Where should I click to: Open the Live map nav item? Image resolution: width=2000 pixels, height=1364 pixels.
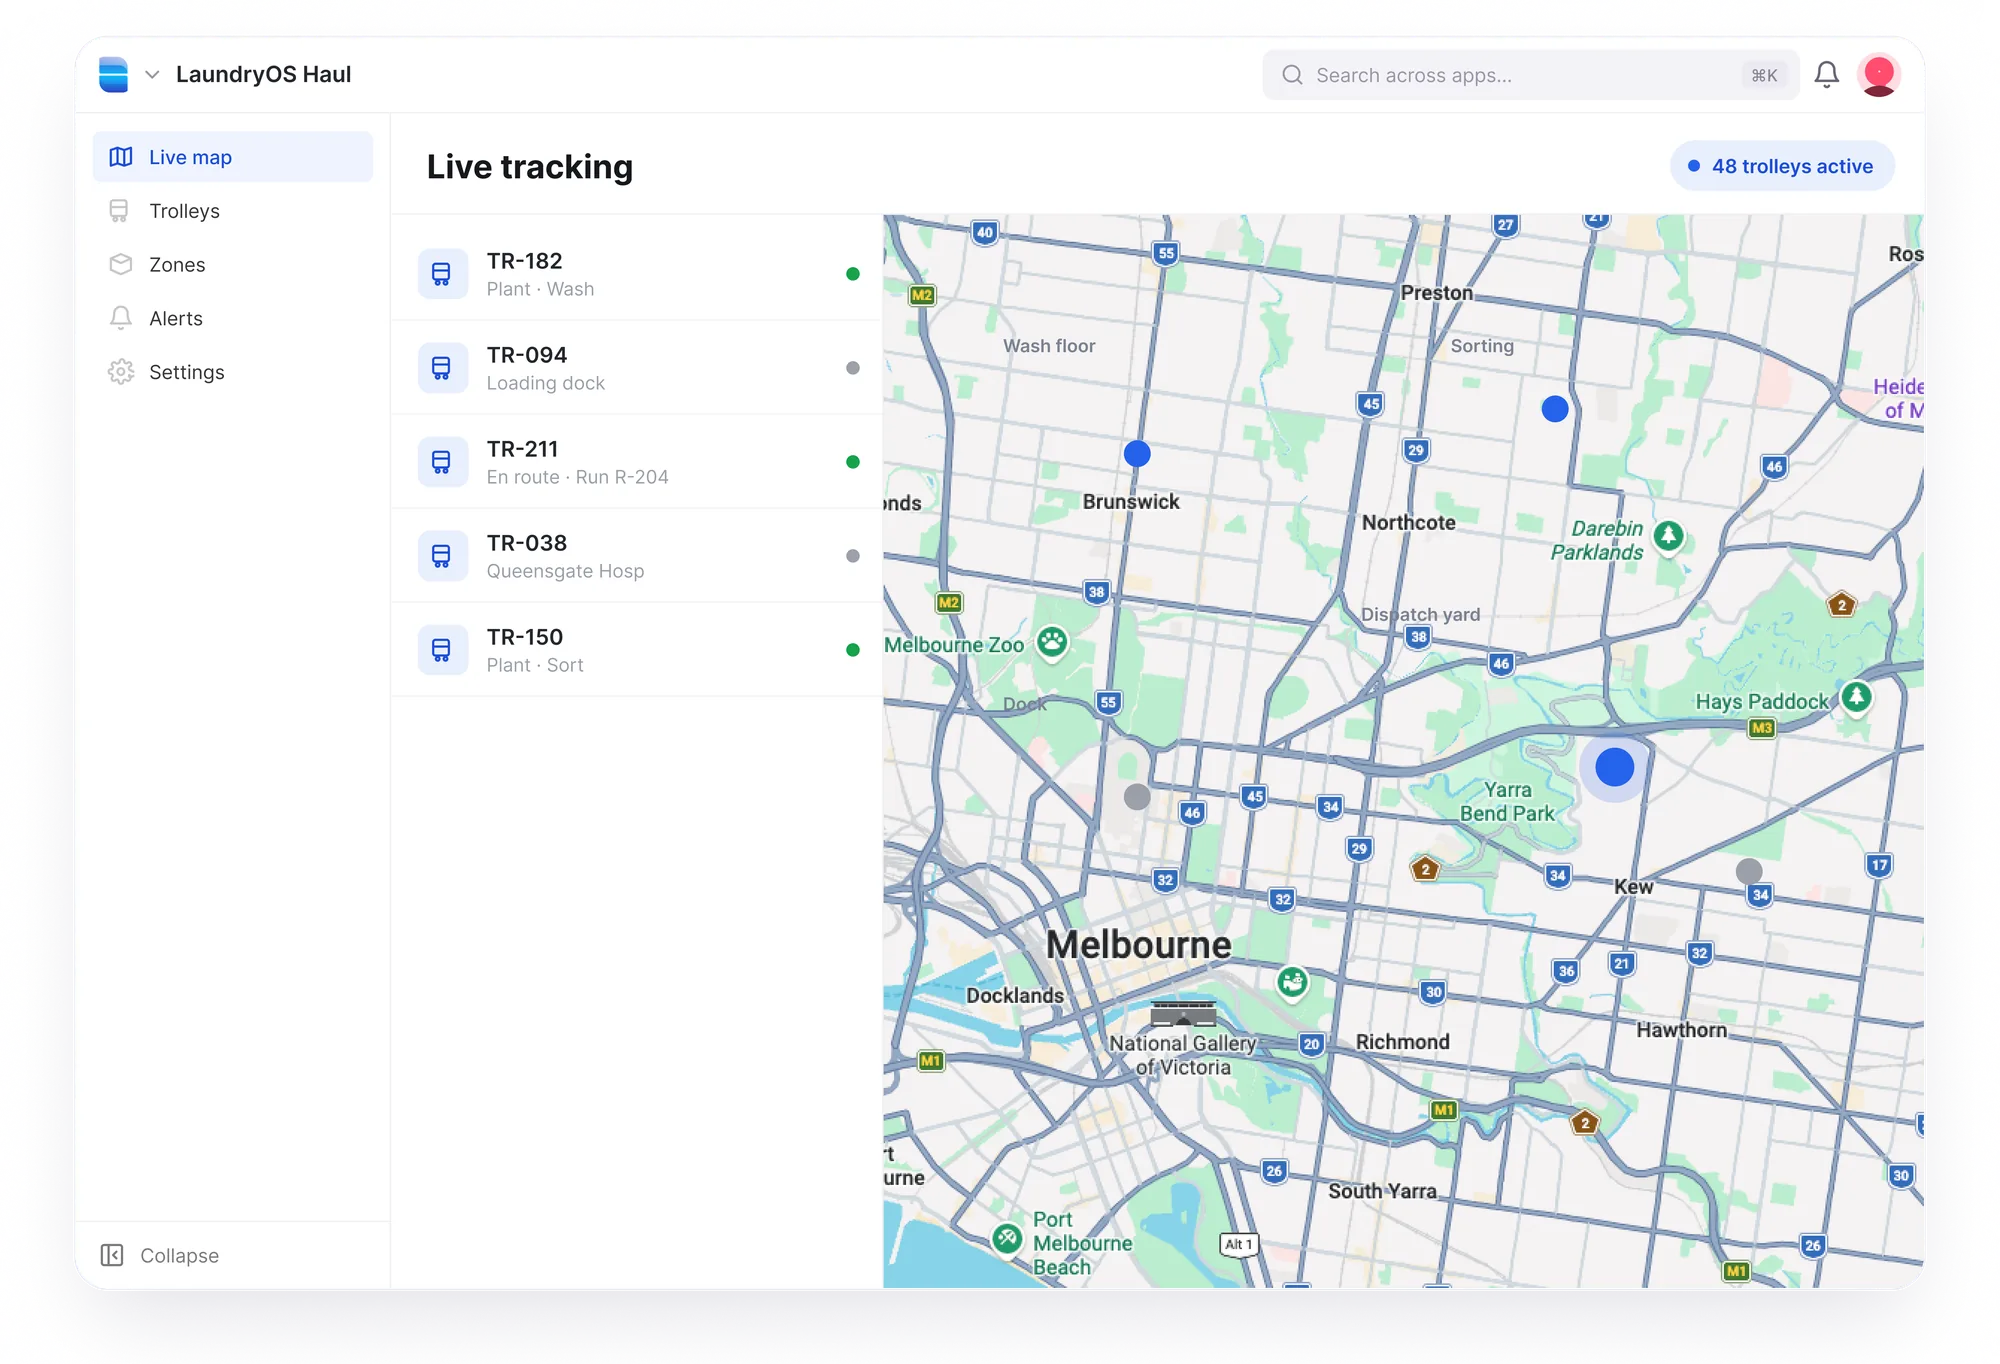click(x=233, y=157)
